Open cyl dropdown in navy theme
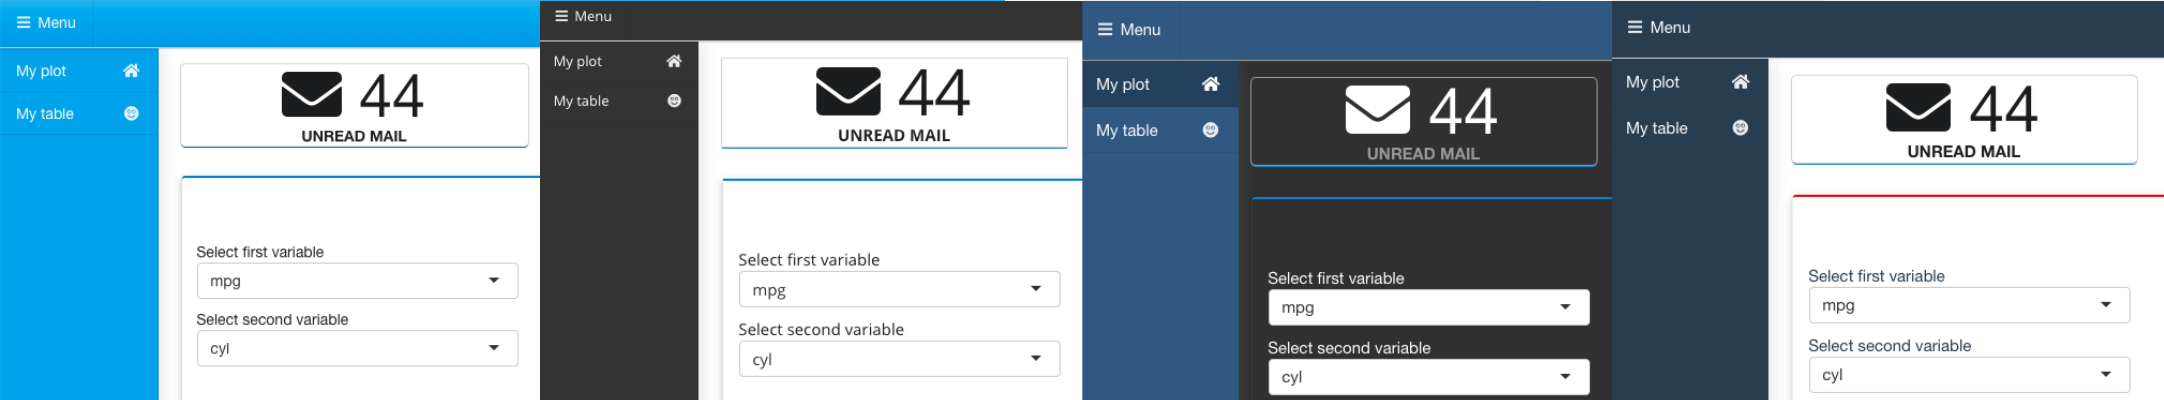Screen dimensions: 2164x400 coord(1969,375)
